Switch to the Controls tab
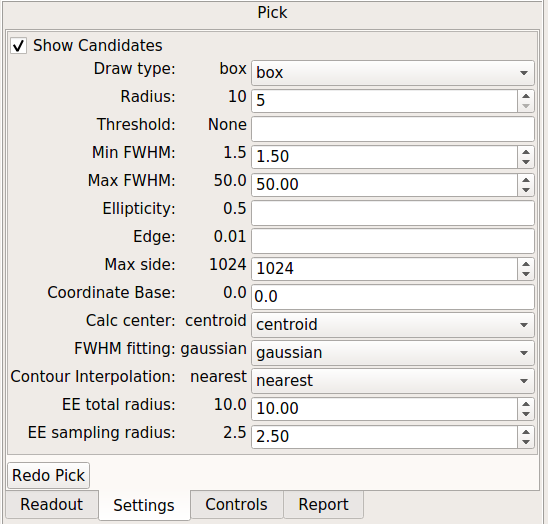The width and height of the screenshot is (548, 524). (x=237, y=504)
